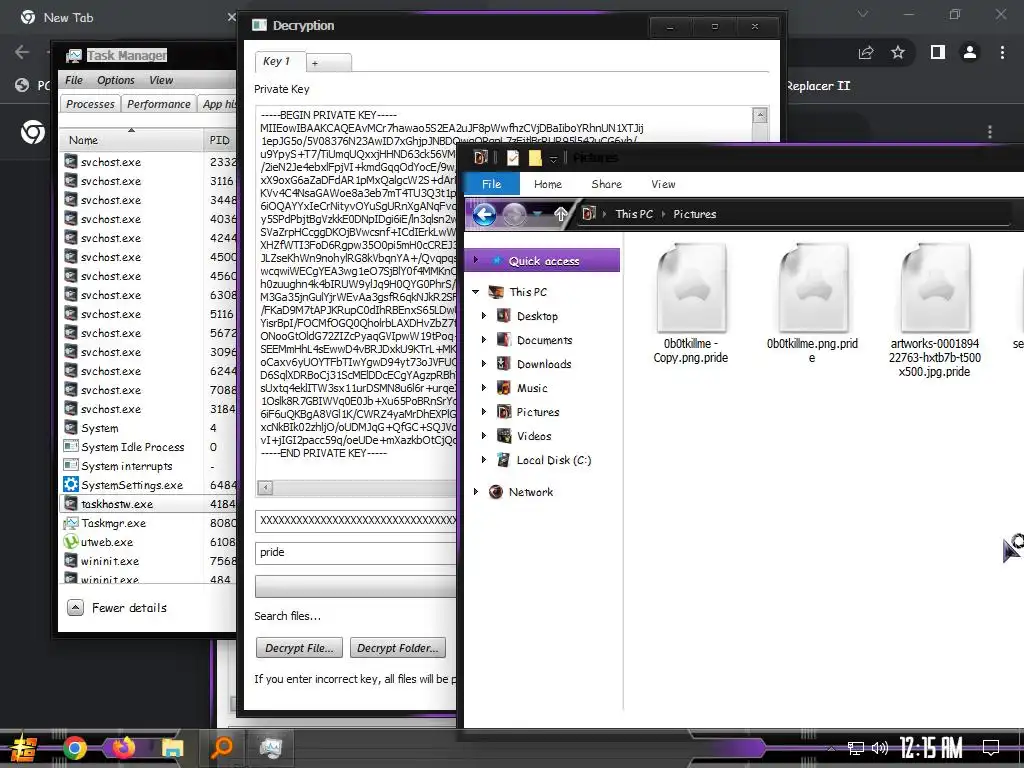The image size is (1024, 768).
Task: Open the Quick Access toolbar dropdown arrow
Action: click(x=553, y=159)
